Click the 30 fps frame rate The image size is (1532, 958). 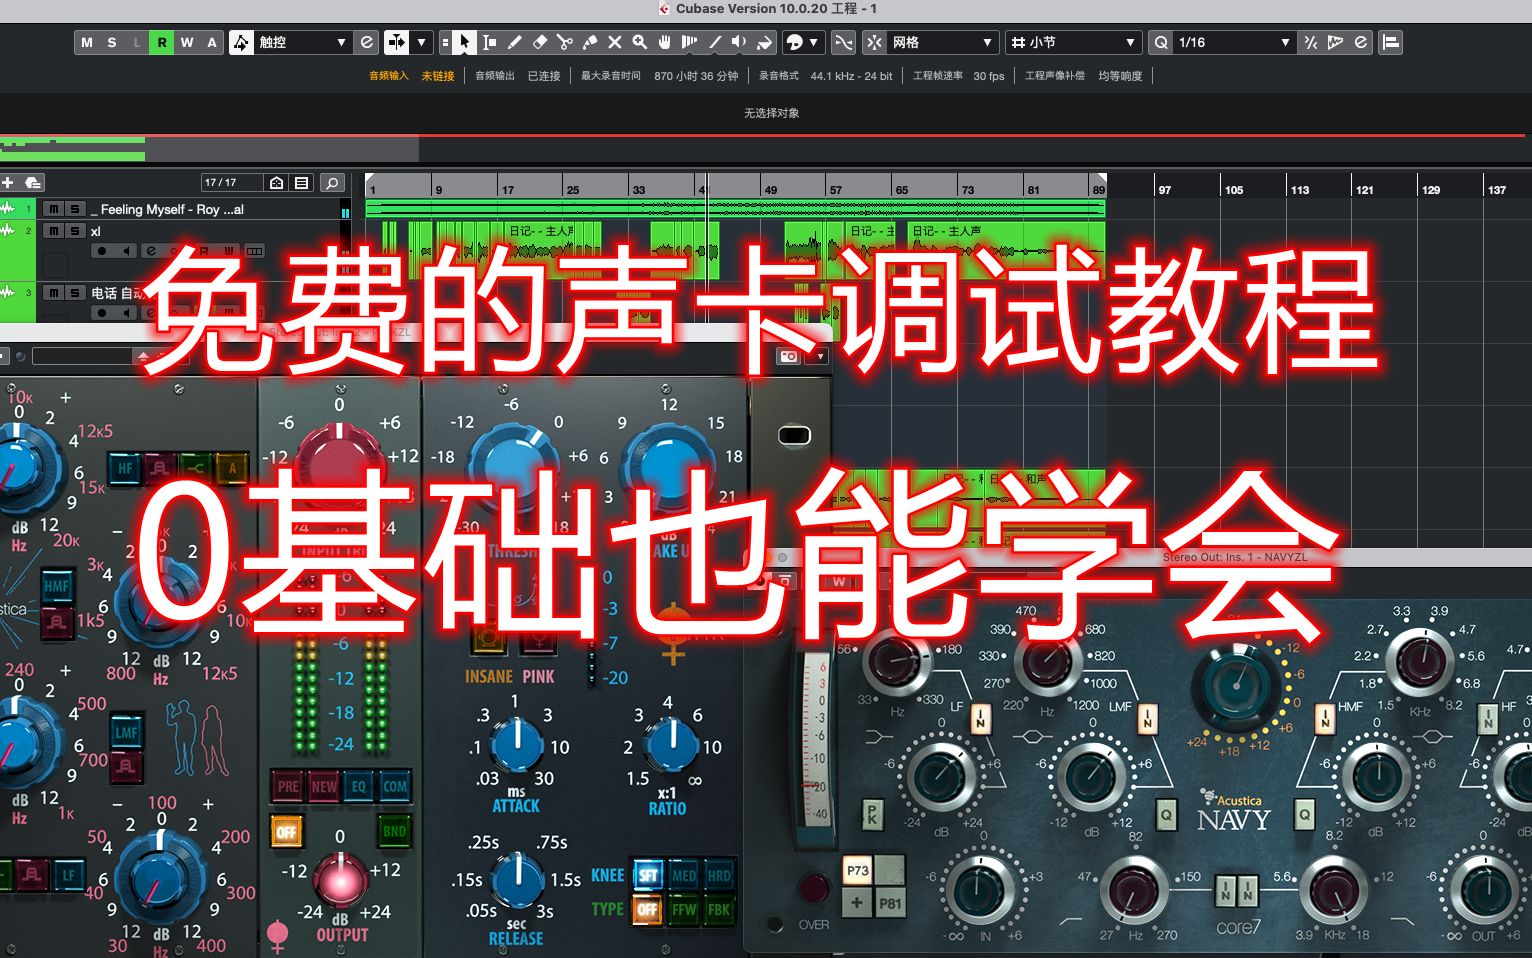989,76
